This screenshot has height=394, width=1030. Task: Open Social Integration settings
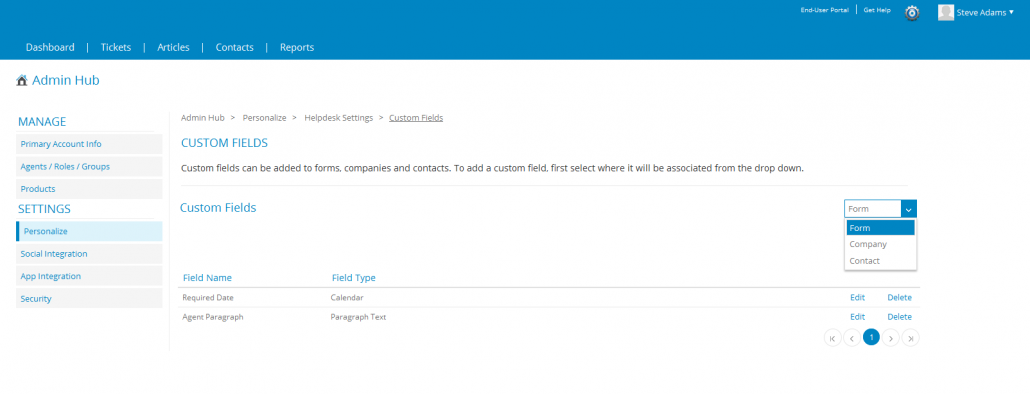(x=89, y=253)
